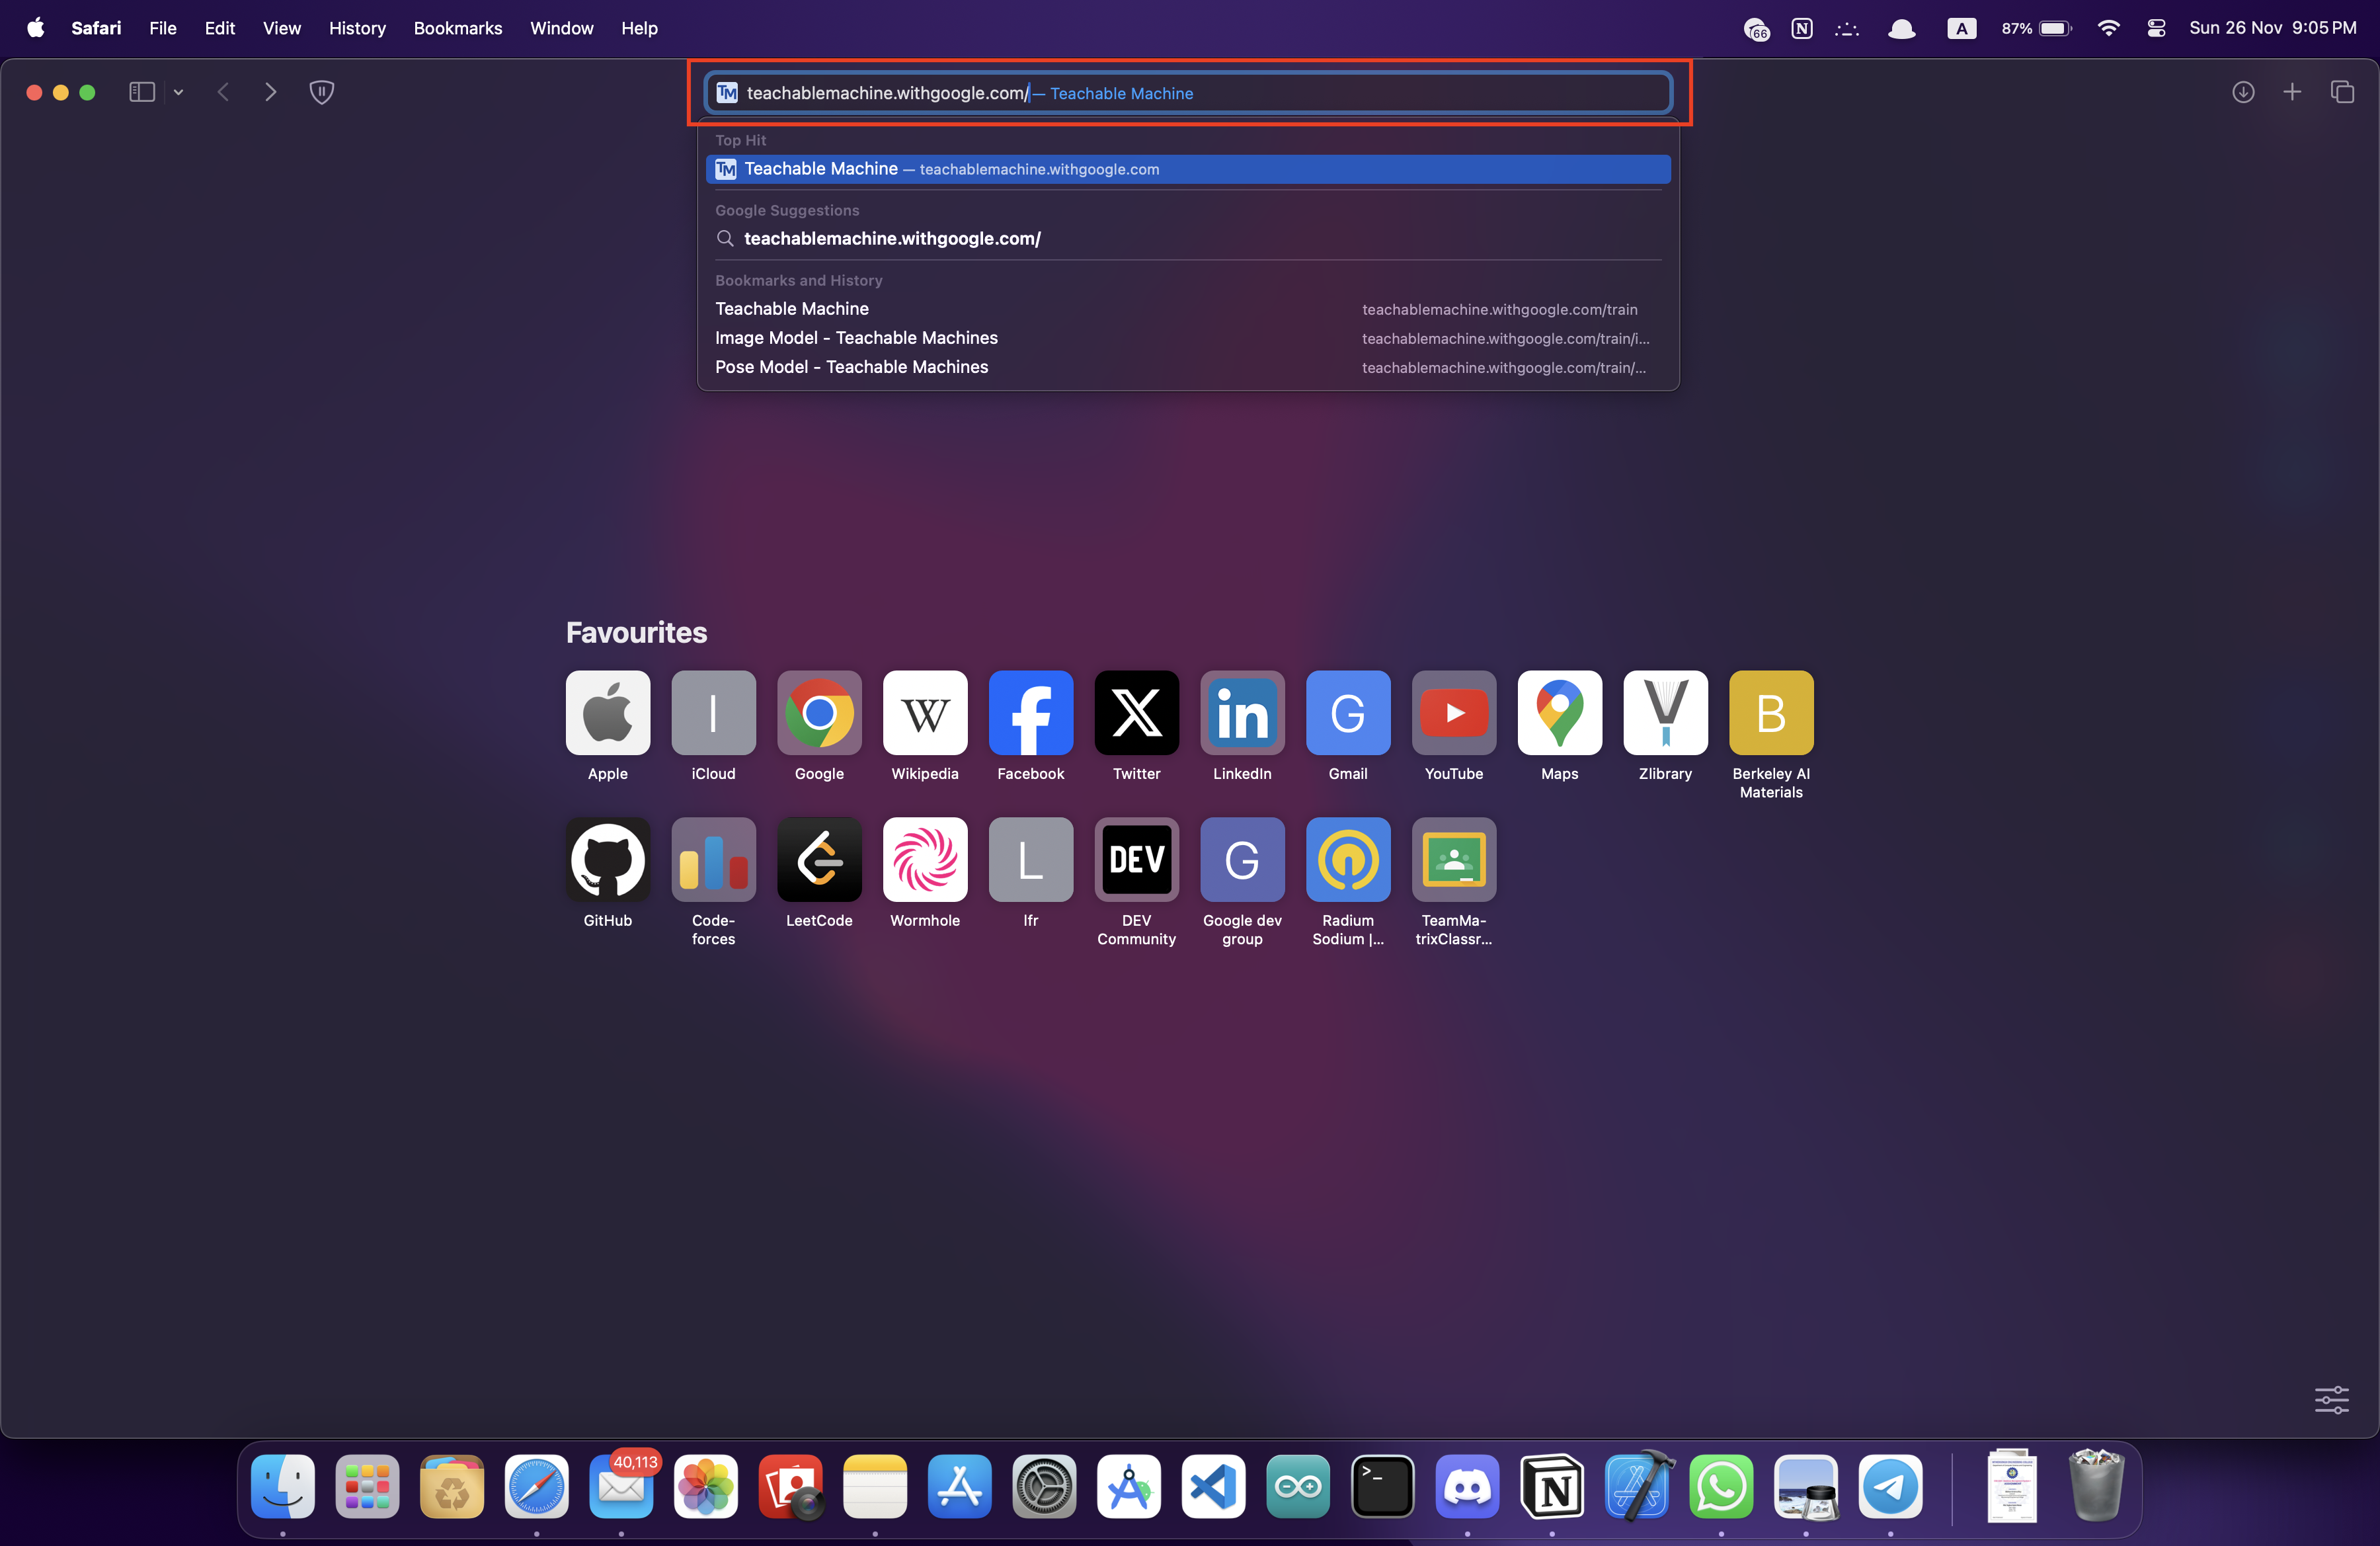Customize start page settings icon
The width and height of the screenshot is (2380, 1546).
click(x=2331, y=1399)
